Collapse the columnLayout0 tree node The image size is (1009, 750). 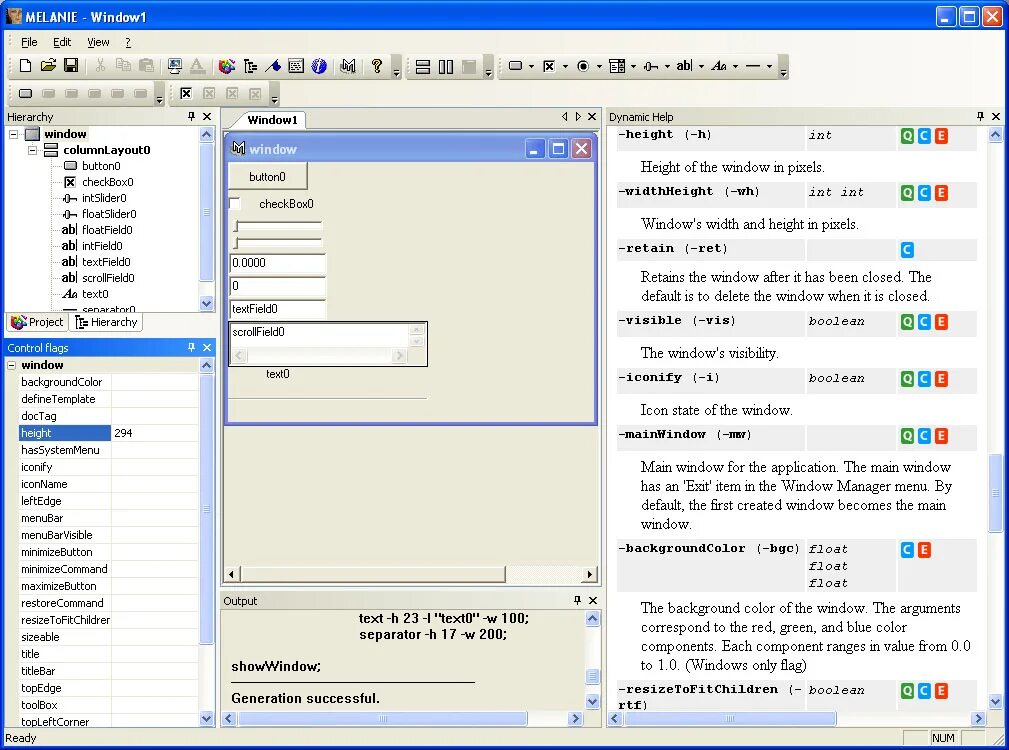pos(32,151)
